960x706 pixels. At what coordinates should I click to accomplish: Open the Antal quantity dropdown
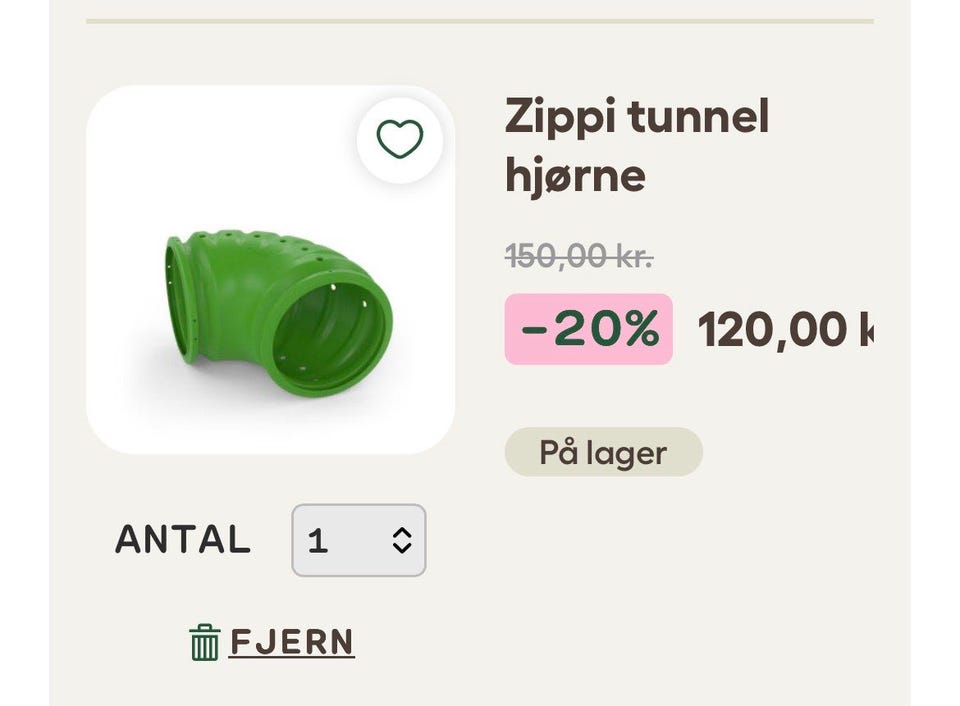point(358,540)
